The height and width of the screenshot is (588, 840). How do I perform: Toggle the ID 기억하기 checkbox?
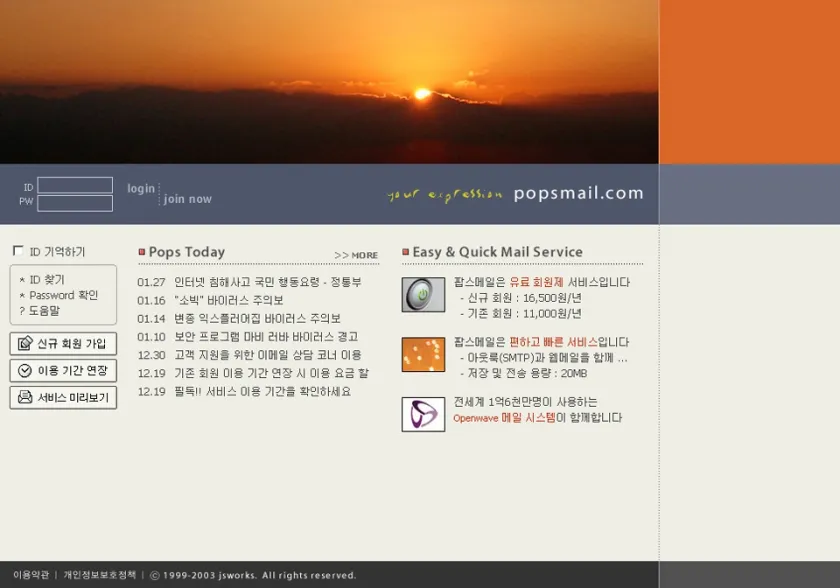point(18,251)
